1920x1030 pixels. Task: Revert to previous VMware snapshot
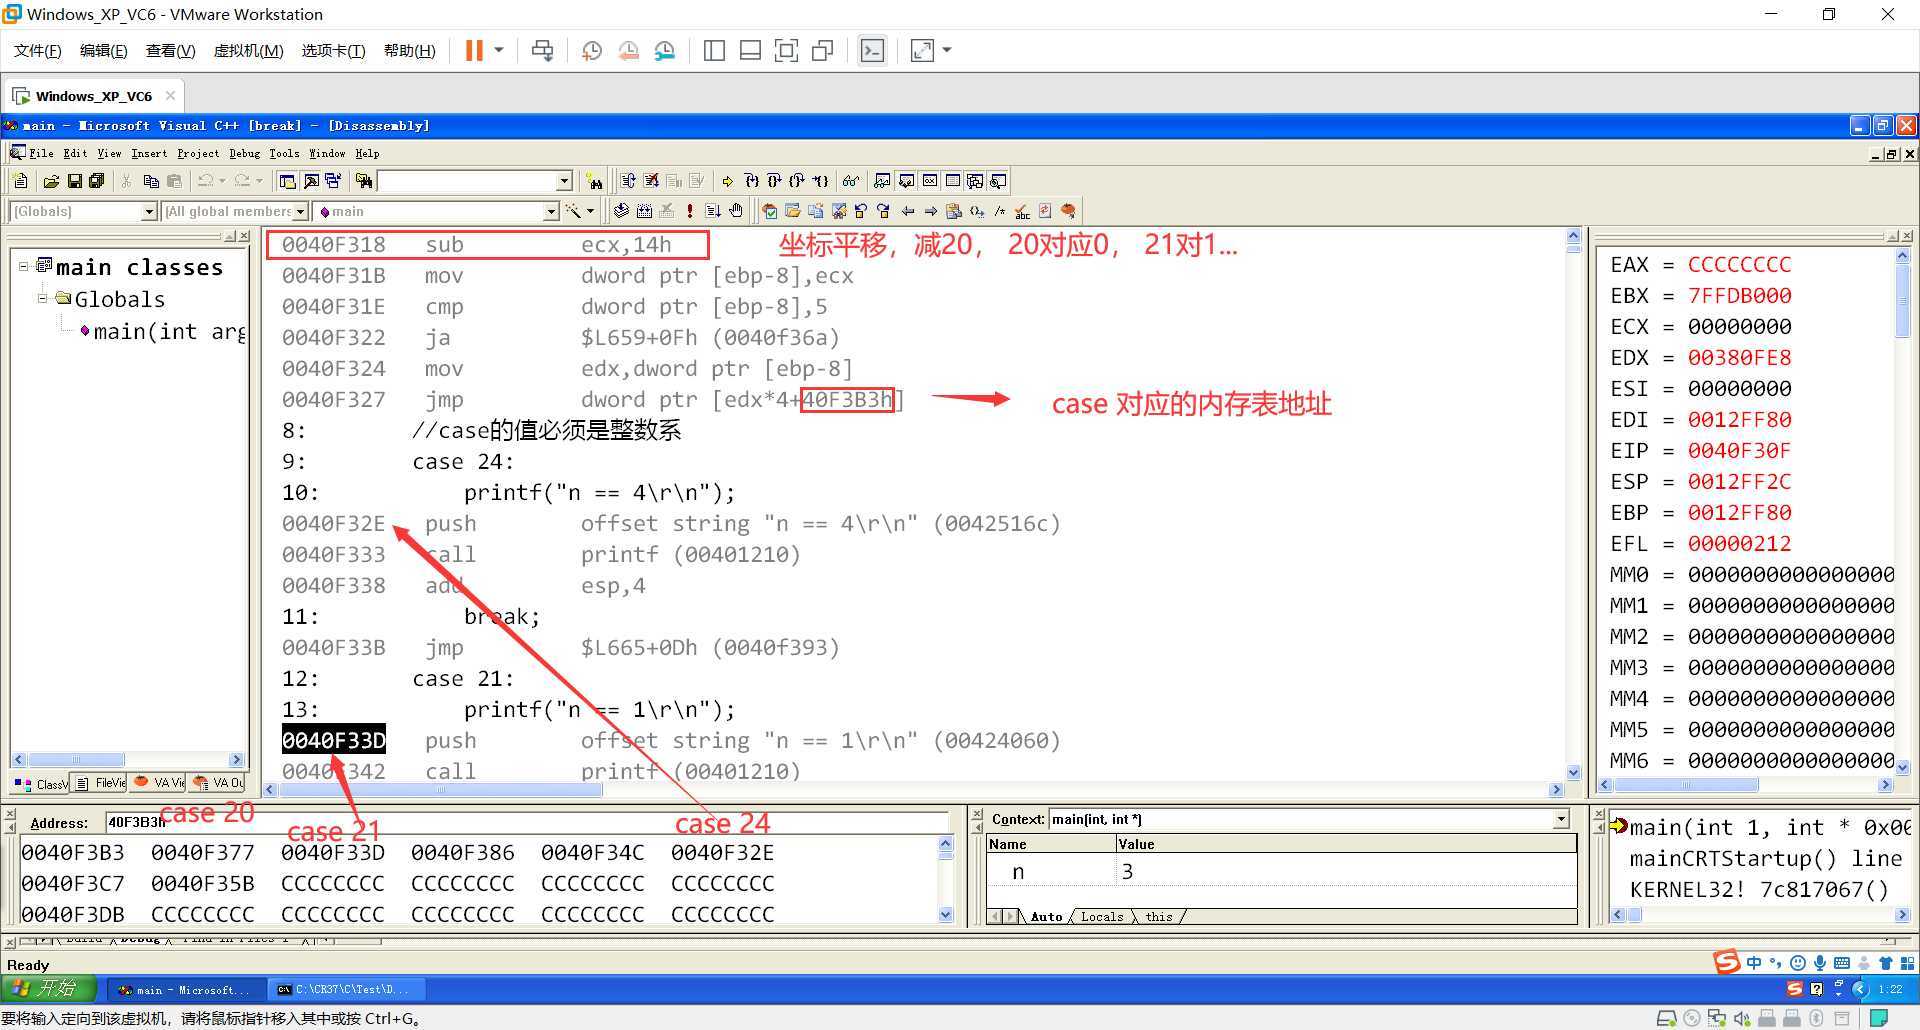click(628, 50)
